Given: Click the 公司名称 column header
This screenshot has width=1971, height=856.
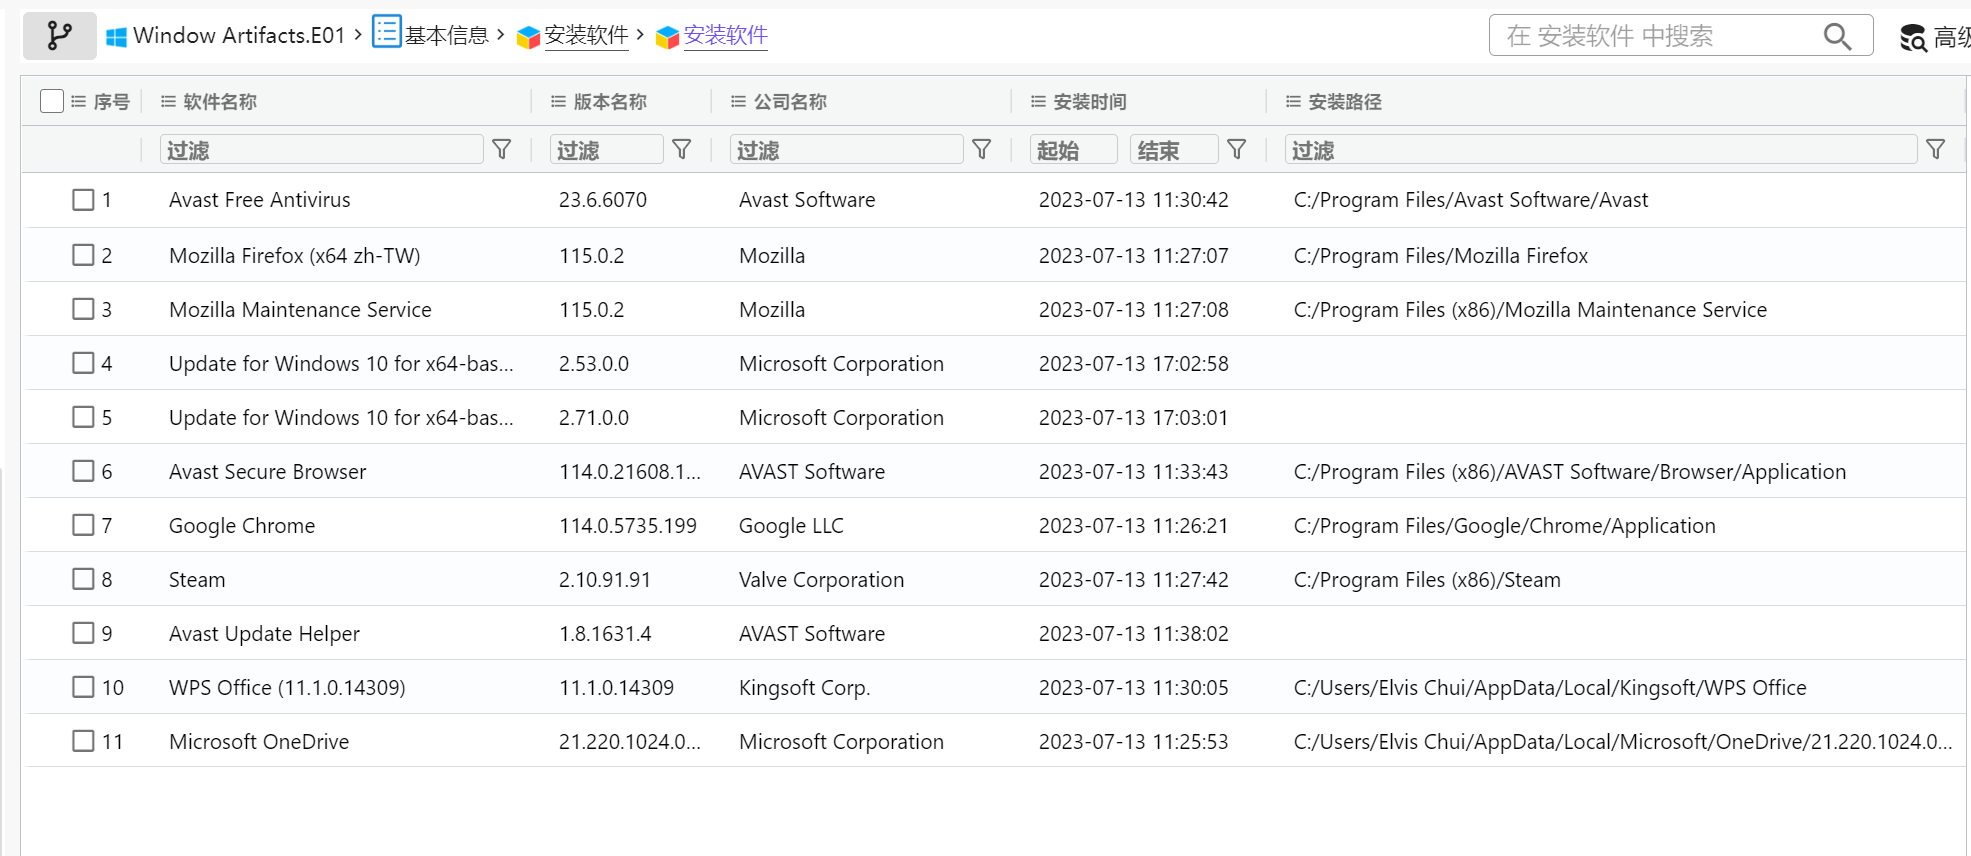Looking at the screenshot, I should (790, 102).
